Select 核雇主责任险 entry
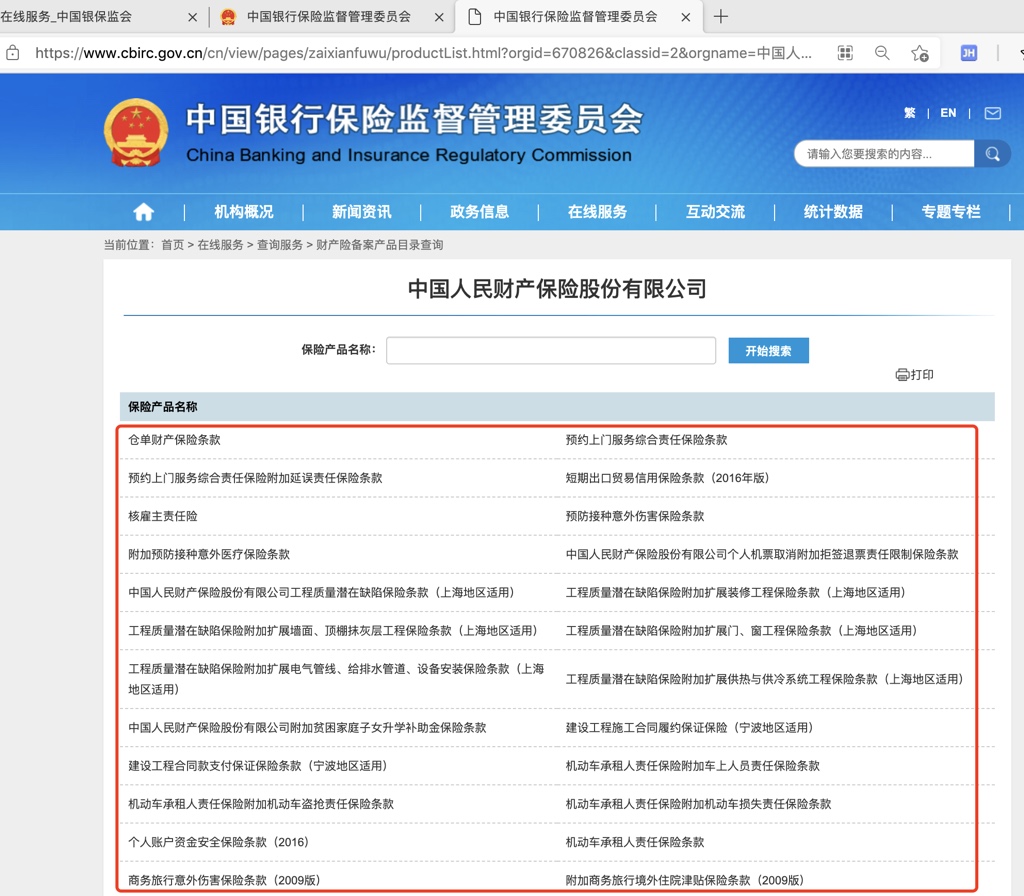 click(x=163, y=517)
